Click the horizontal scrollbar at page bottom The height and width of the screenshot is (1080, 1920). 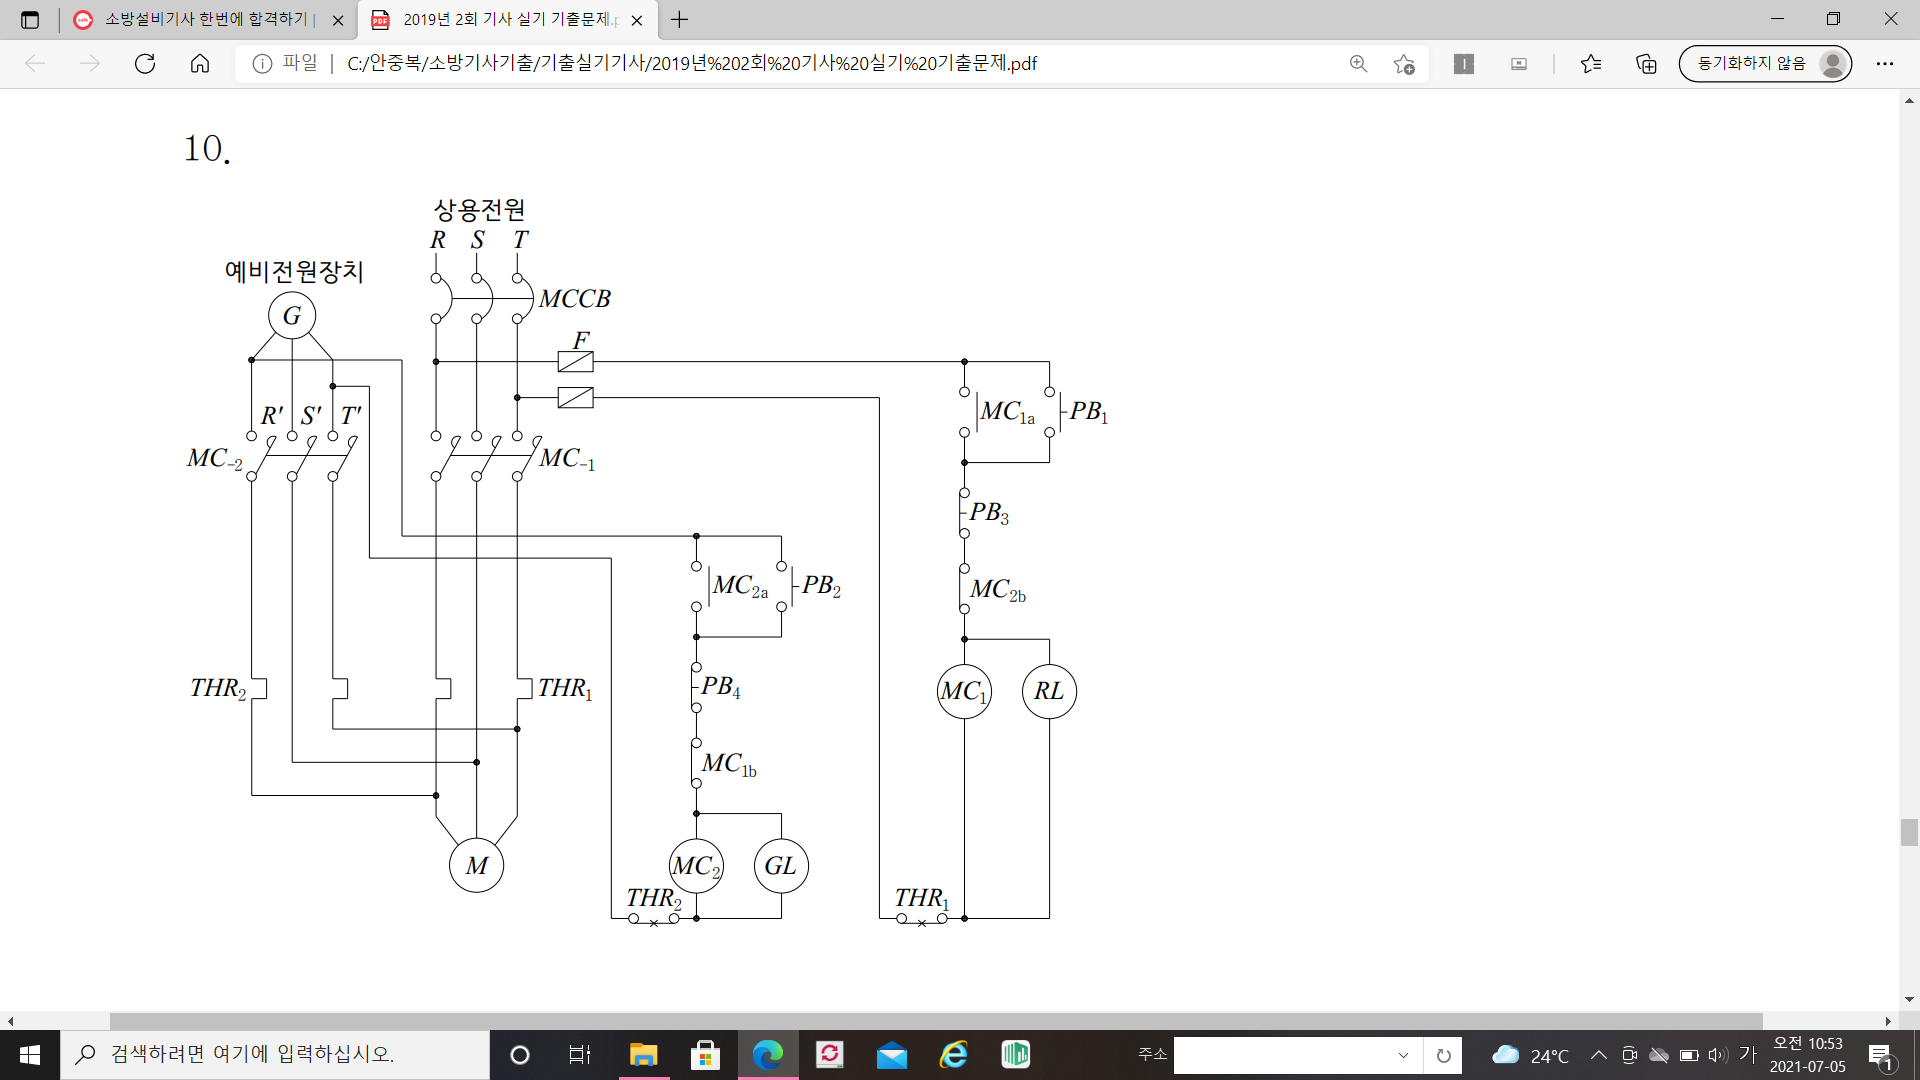coord(935,1021)
